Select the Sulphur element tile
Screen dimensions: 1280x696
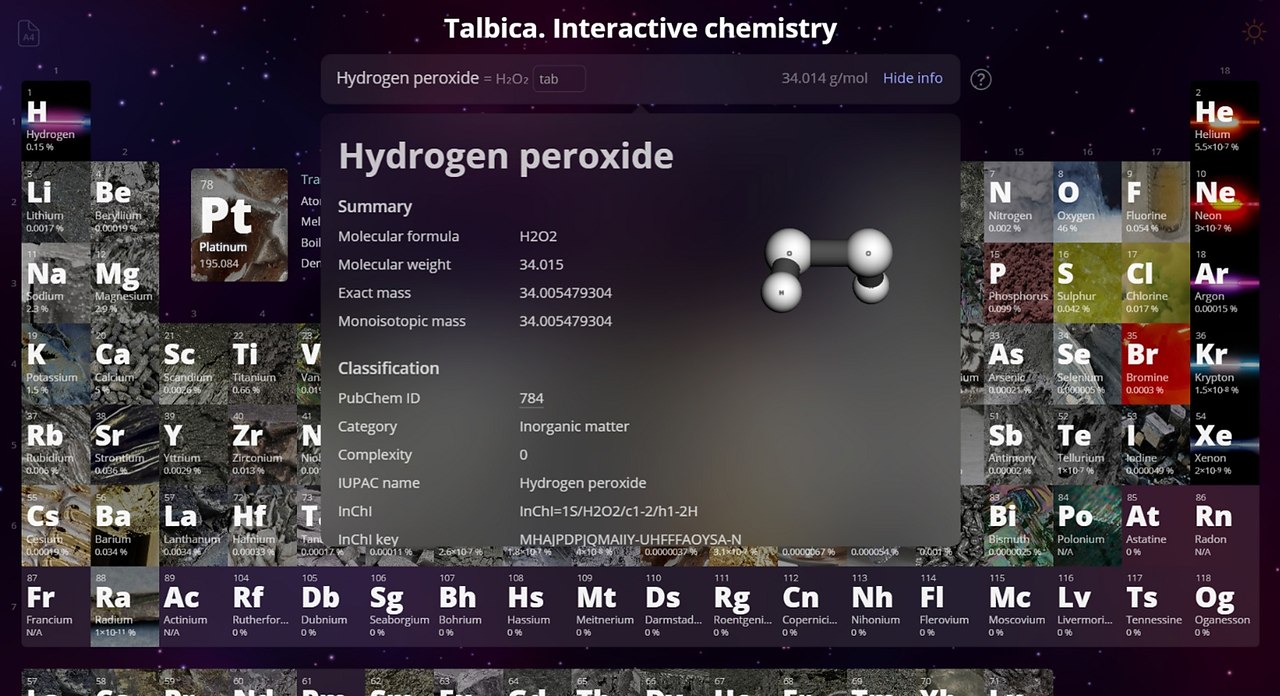[1087, 282]
